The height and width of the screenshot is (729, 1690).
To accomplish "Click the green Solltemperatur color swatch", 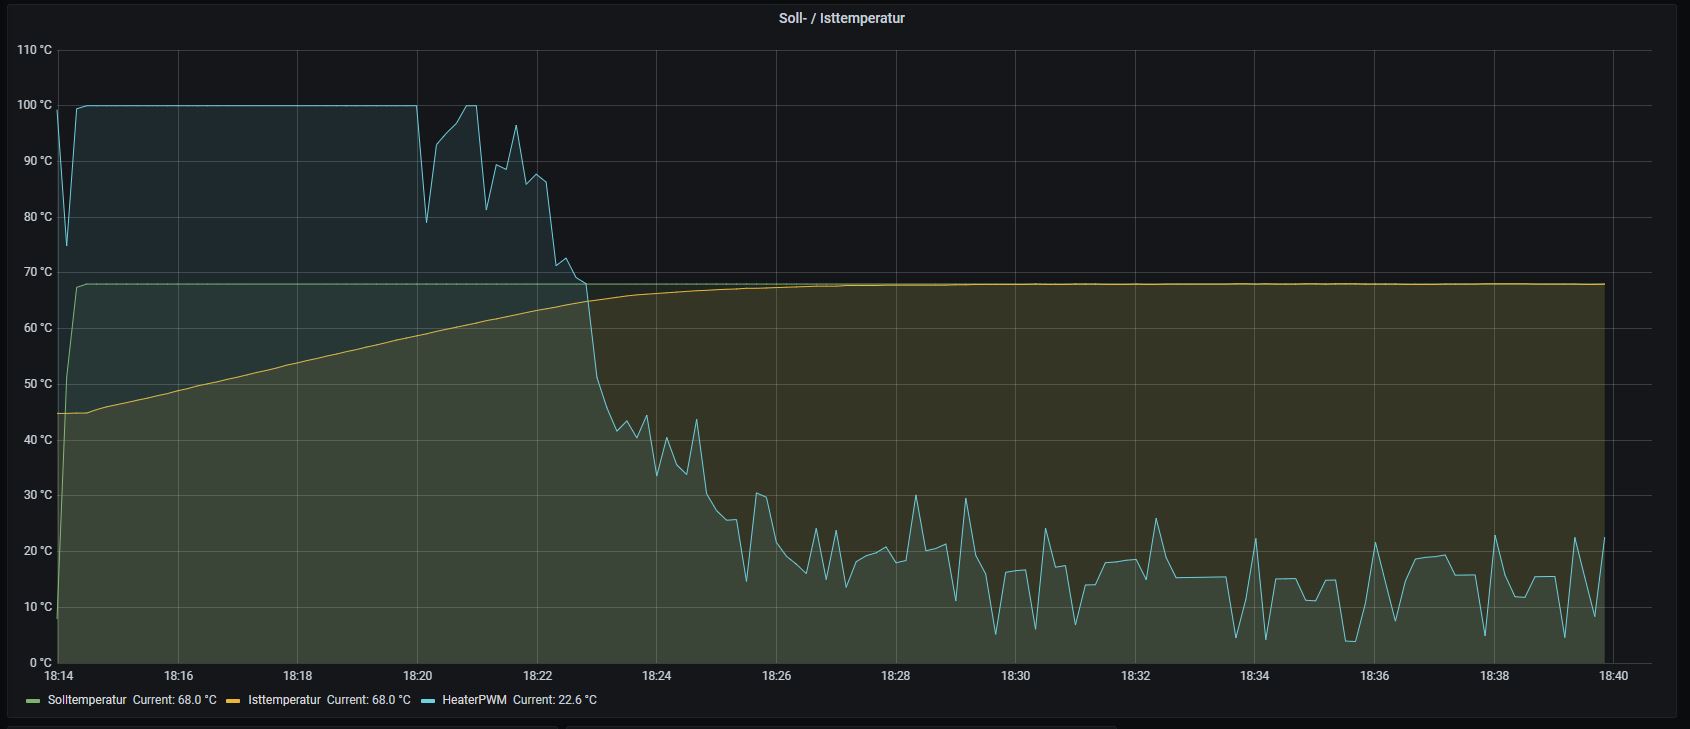I will (34, 700).
